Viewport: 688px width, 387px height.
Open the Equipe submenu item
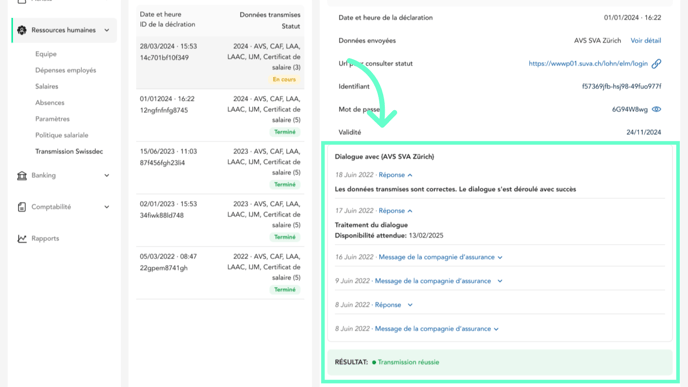point(46,54)
